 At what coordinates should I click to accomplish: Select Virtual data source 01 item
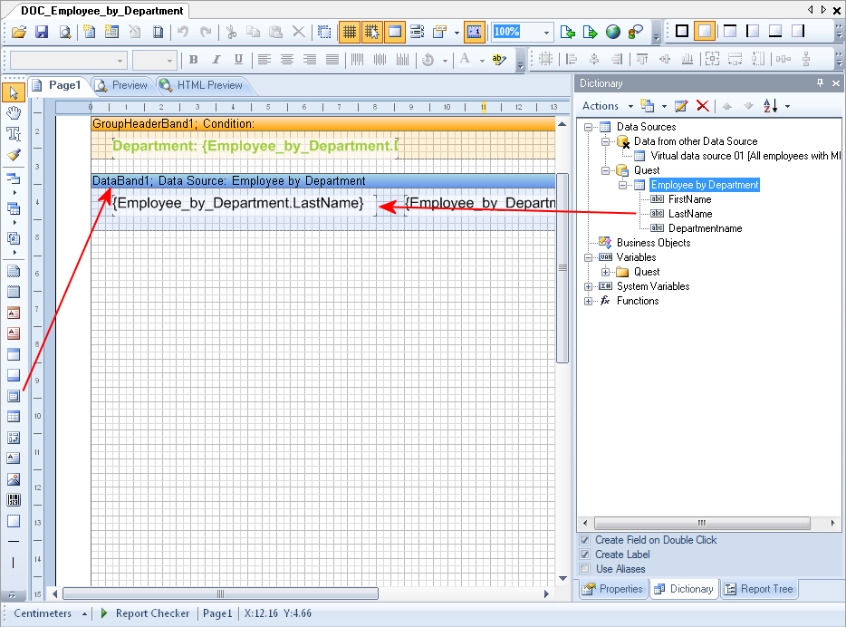pos(746,156)
